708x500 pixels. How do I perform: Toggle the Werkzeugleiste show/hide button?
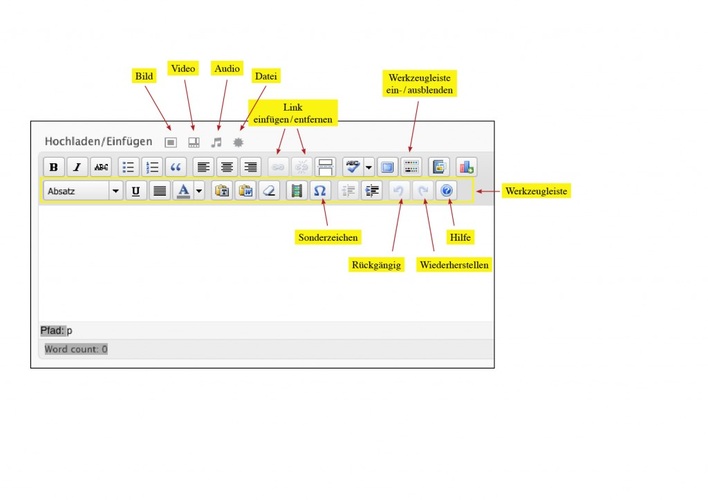pos(412,167)
